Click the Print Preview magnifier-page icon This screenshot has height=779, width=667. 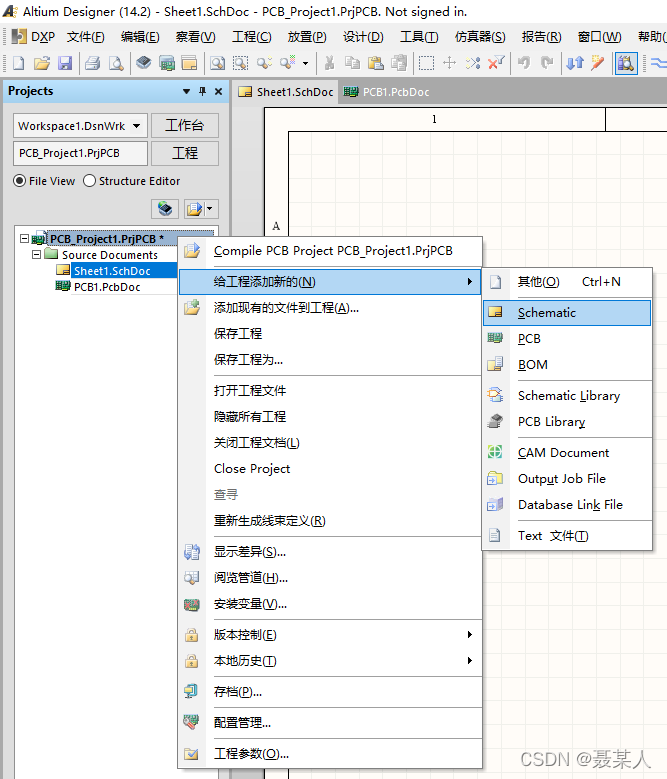click(116, 63)
